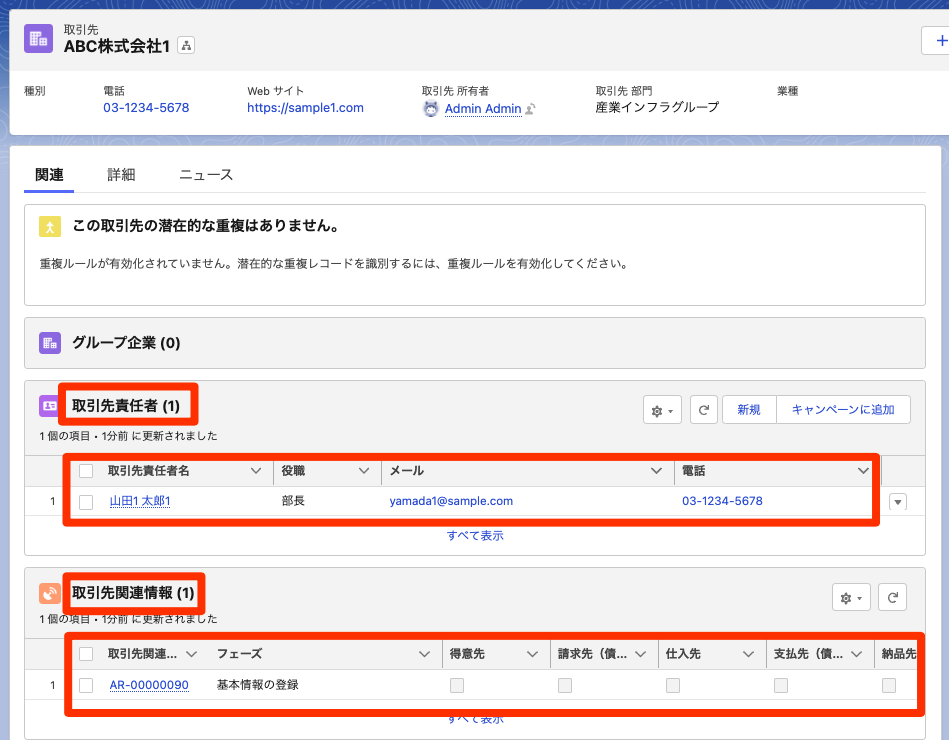Click Admin Admin's user avatar photo
The width and height of the screenshot is (949, 740).
click(x=430, y=107)
